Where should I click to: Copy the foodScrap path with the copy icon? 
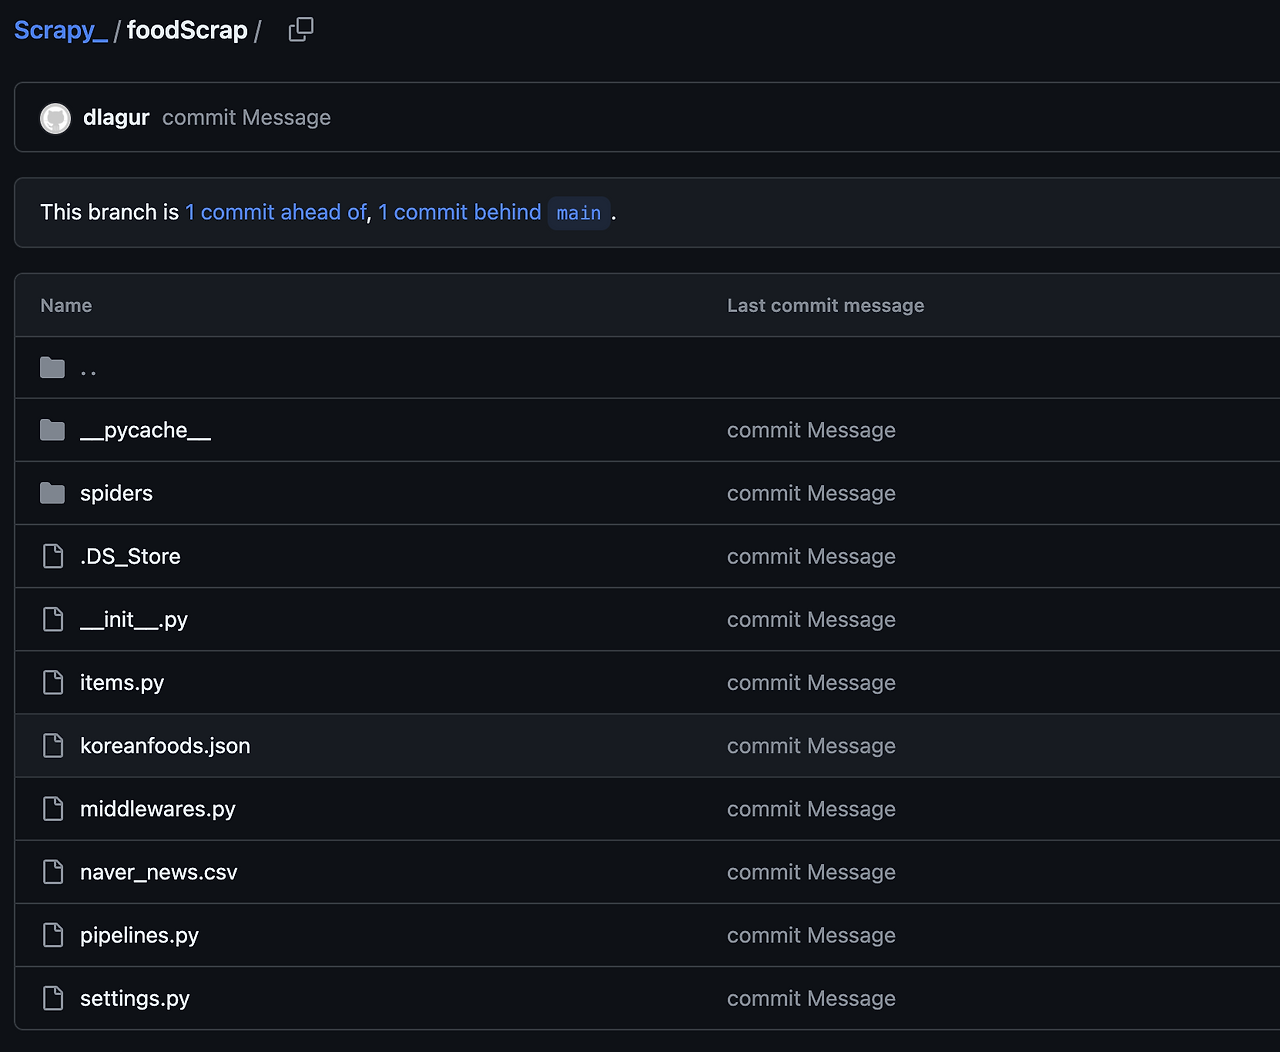click(301, 30)
